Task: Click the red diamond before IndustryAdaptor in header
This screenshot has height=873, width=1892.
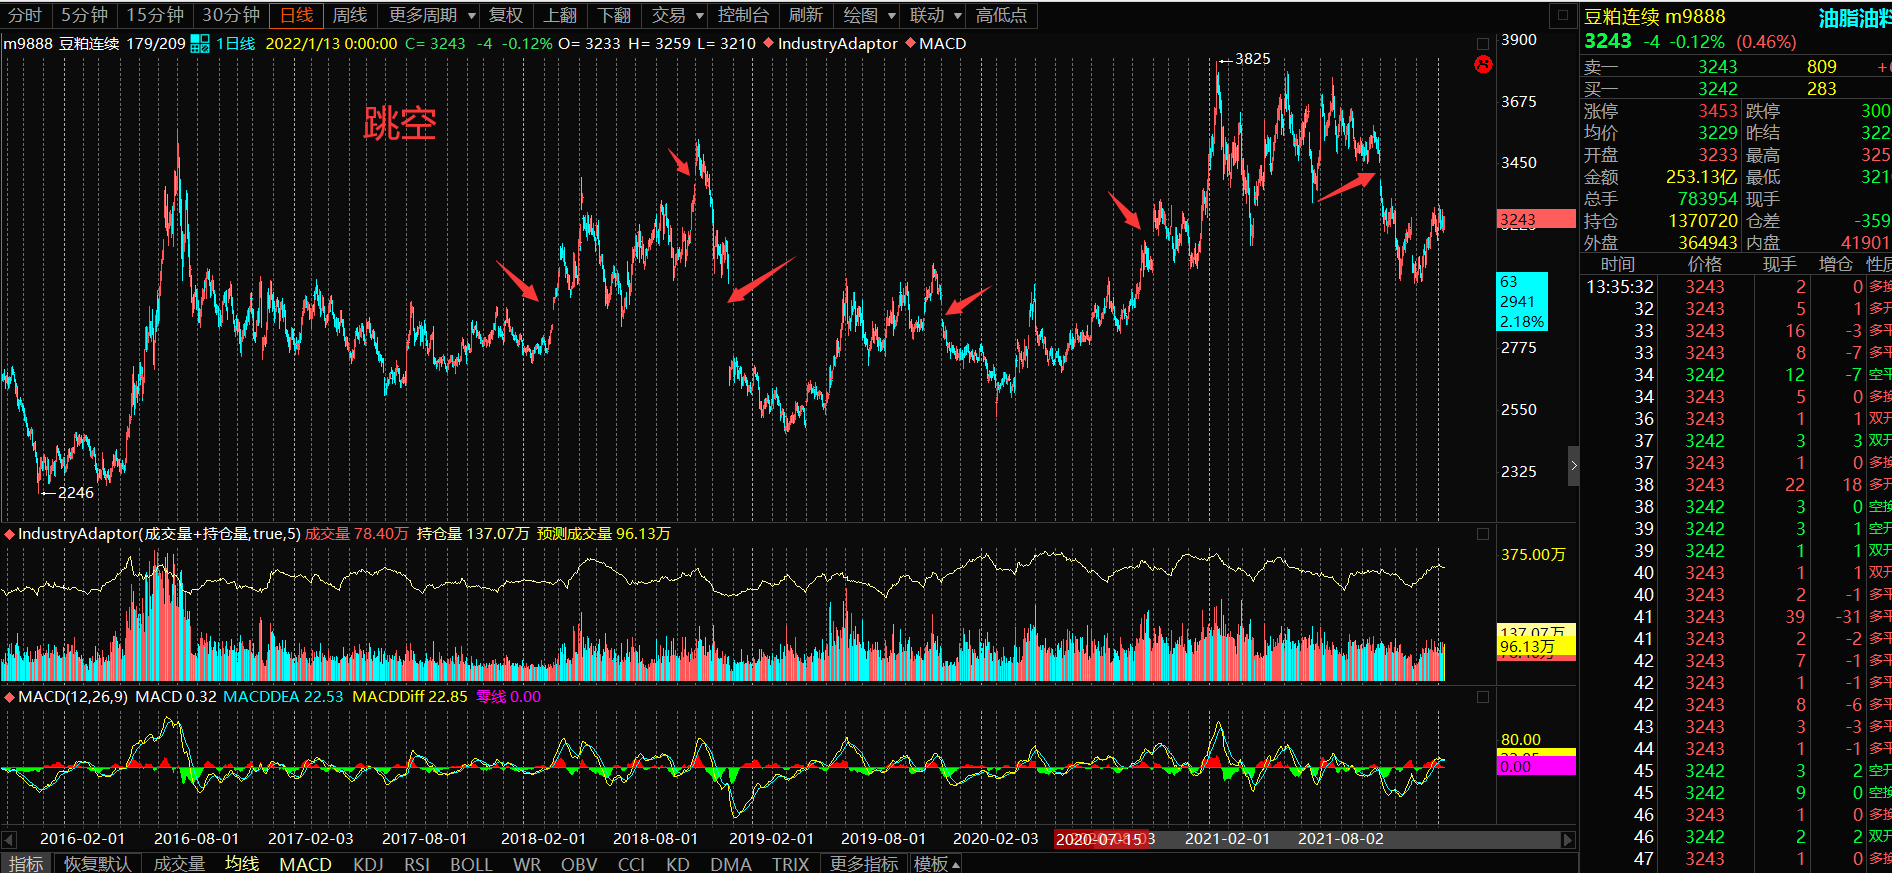Action: 768,43
